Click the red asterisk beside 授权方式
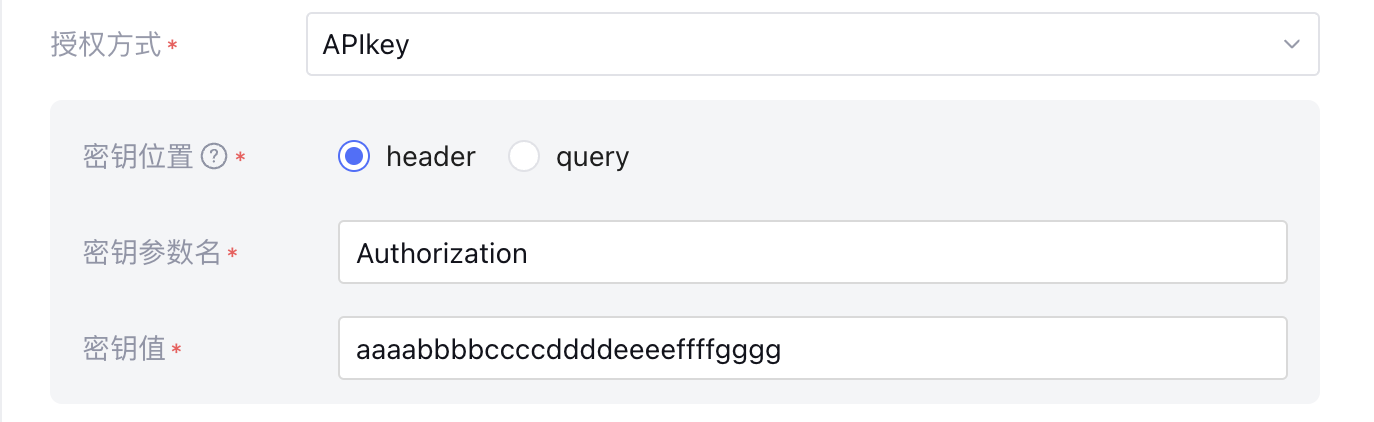The height and width of the screenshot is (422, 1374). (173, 47)
